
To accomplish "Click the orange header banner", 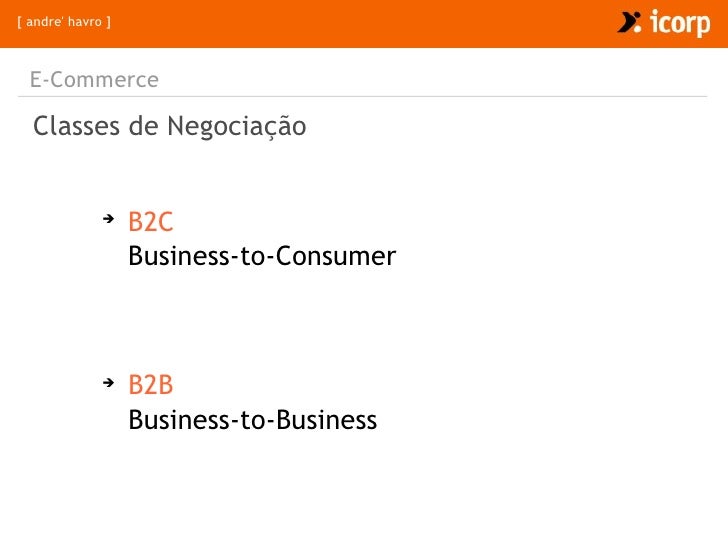I will tap(364, 24).
